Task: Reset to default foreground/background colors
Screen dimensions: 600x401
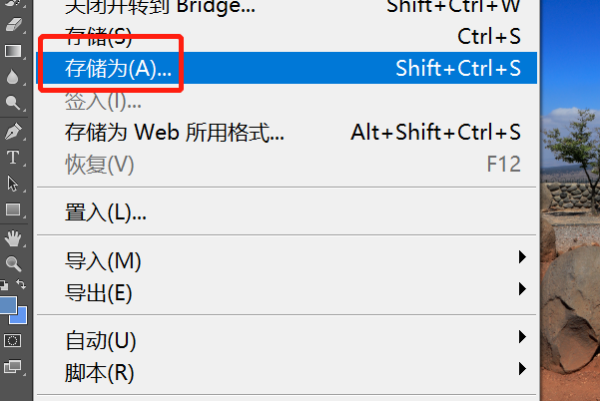Action: (x=4, y=285)
